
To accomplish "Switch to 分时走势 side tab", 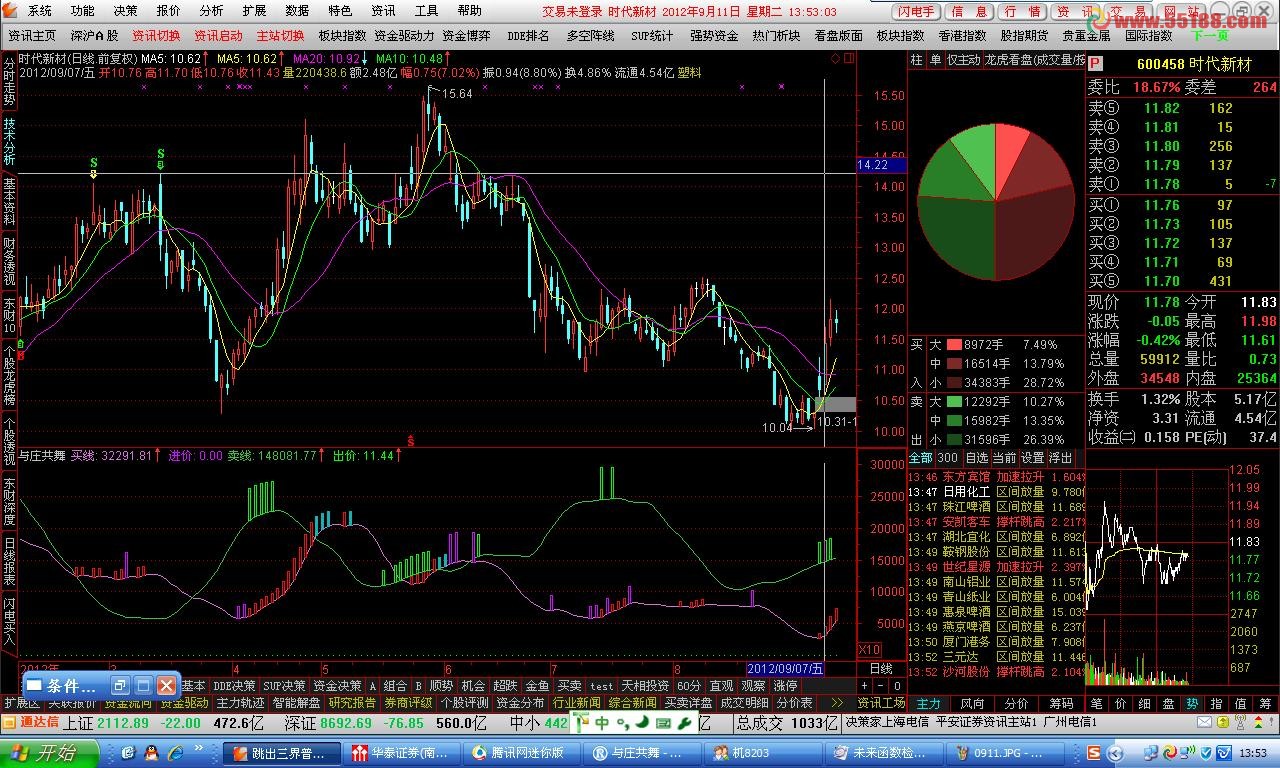I will tap(9, 80).
